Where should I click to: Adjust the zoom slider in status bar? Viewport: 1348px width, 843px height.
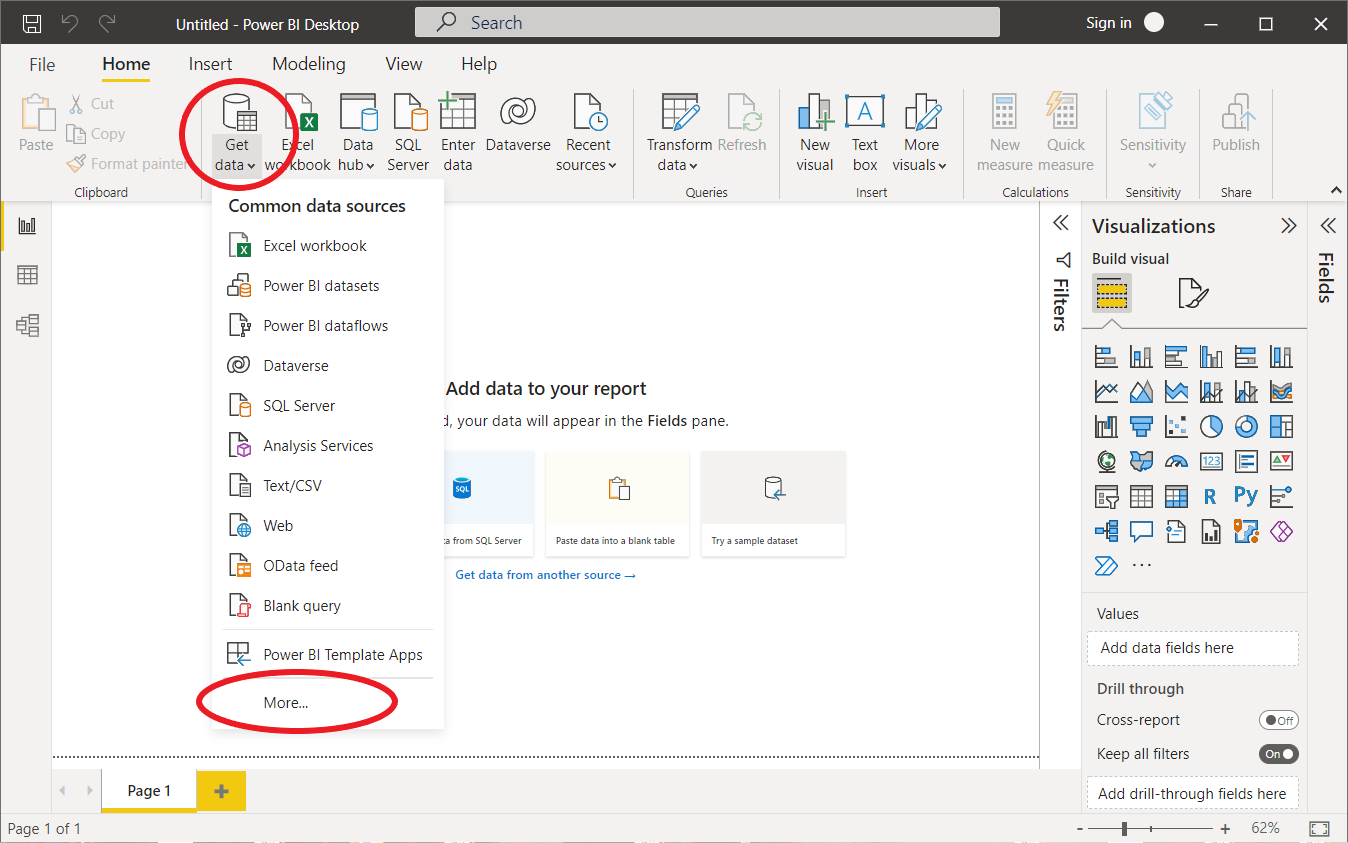click(x=1125, y=829)
